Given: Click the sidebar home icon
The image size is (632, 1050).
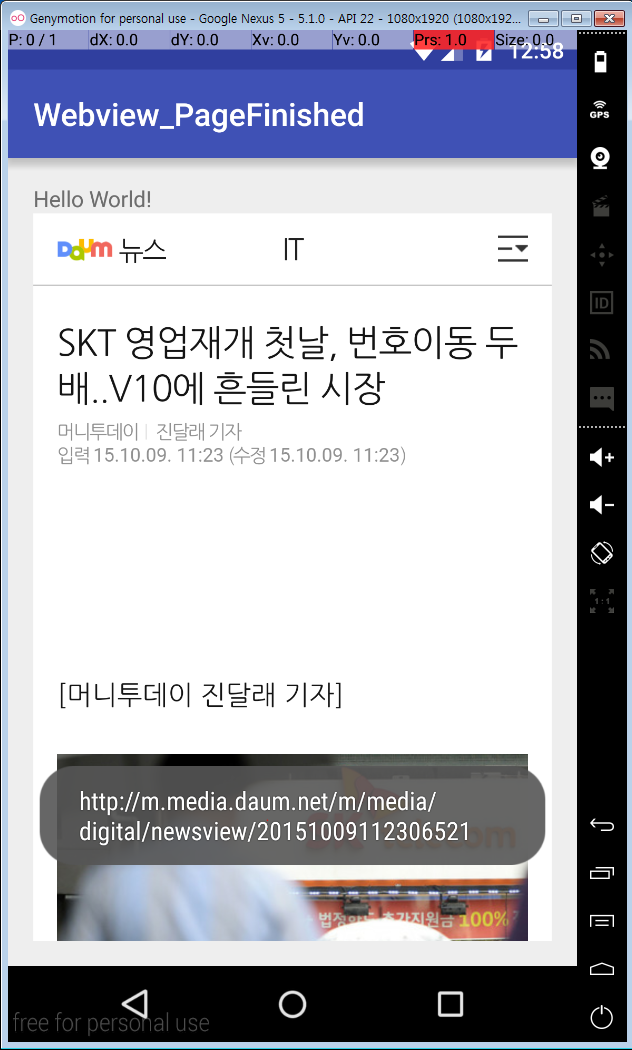Looking at the screenshot, I should click(601, 969).
